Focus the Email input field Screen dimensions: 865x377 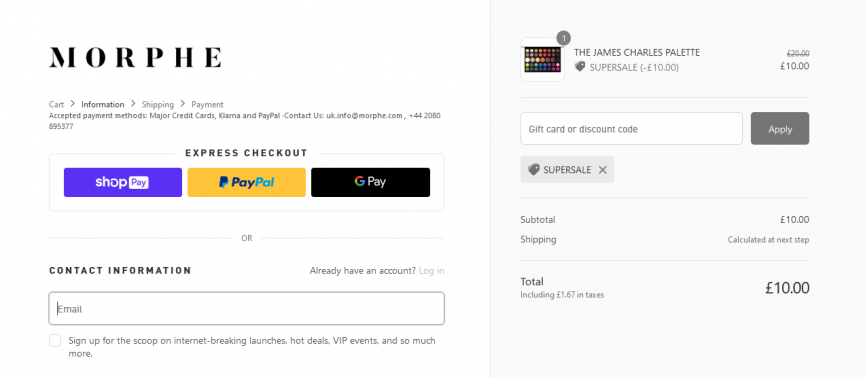tap(247, 309)
